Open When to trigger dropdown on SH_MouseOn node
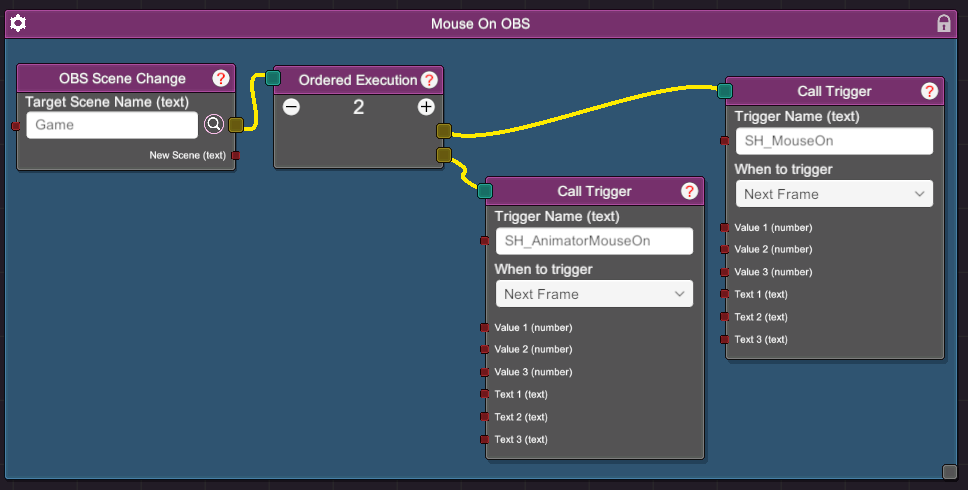Screen dimensions: 968x490 pos(834,194)
